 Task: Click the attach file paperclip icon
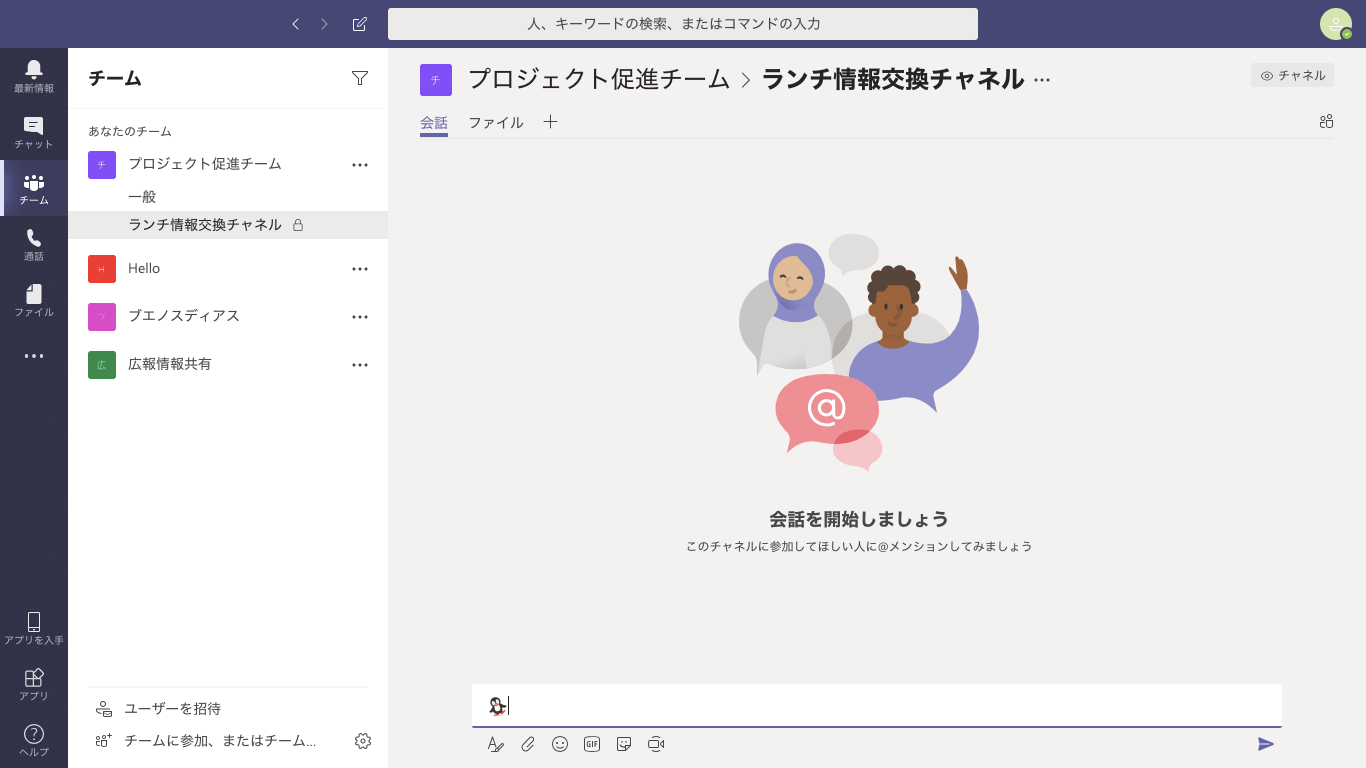tap(528, 744)
